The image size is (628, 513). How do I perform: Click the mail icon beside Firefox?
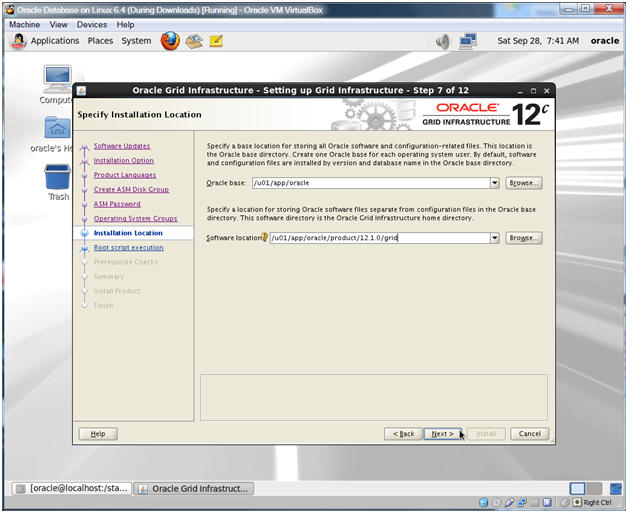click(194, 41)
